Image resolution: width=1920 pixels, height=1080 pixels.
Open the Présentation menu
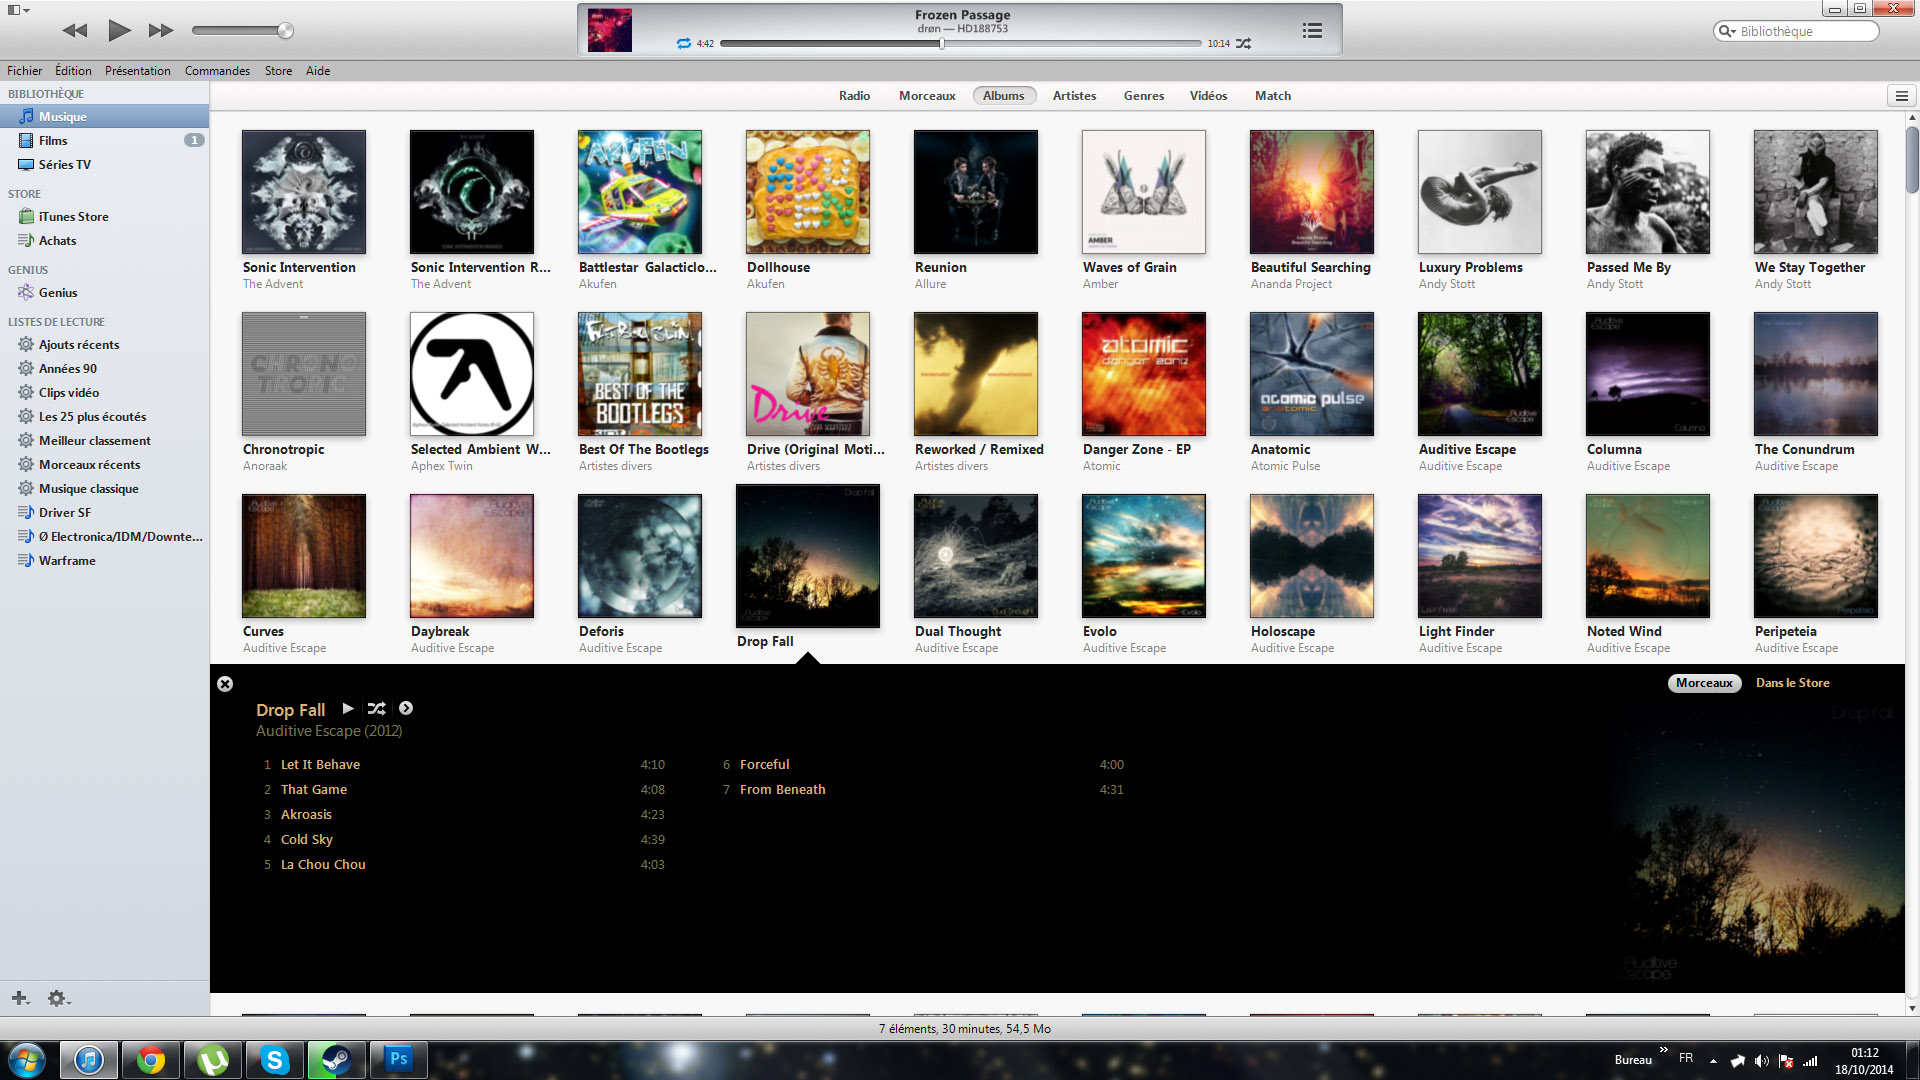[138, 71]
